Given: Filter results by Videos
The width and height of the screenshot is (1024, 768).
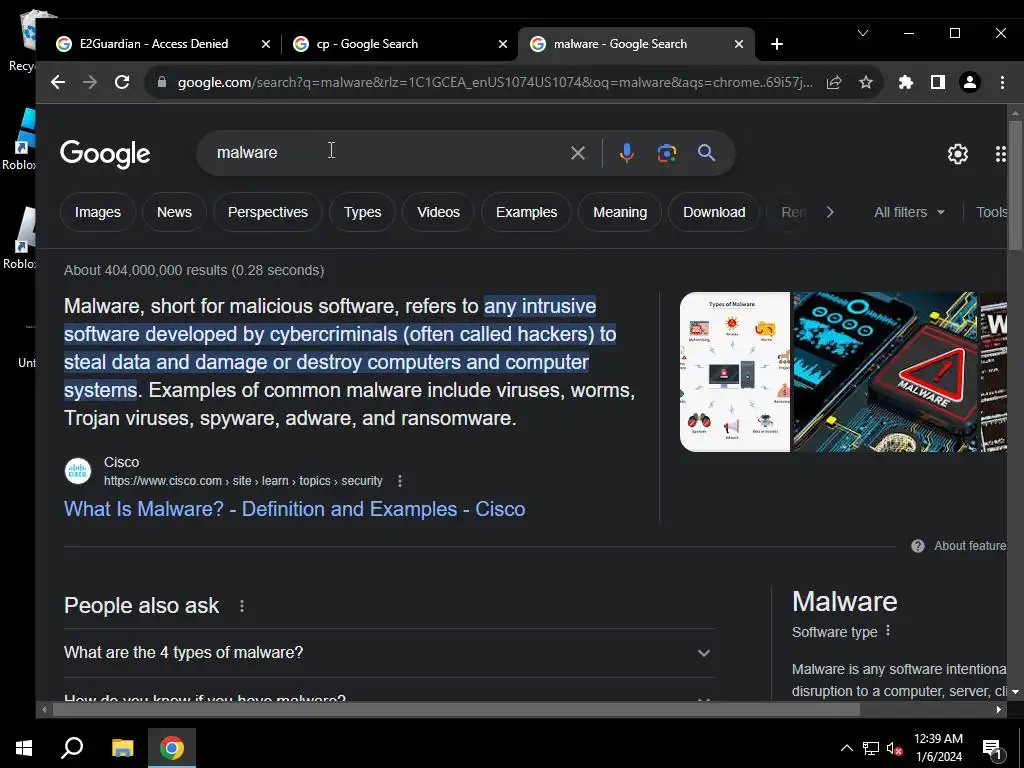Looking at the screenshot, I should 438,212.
